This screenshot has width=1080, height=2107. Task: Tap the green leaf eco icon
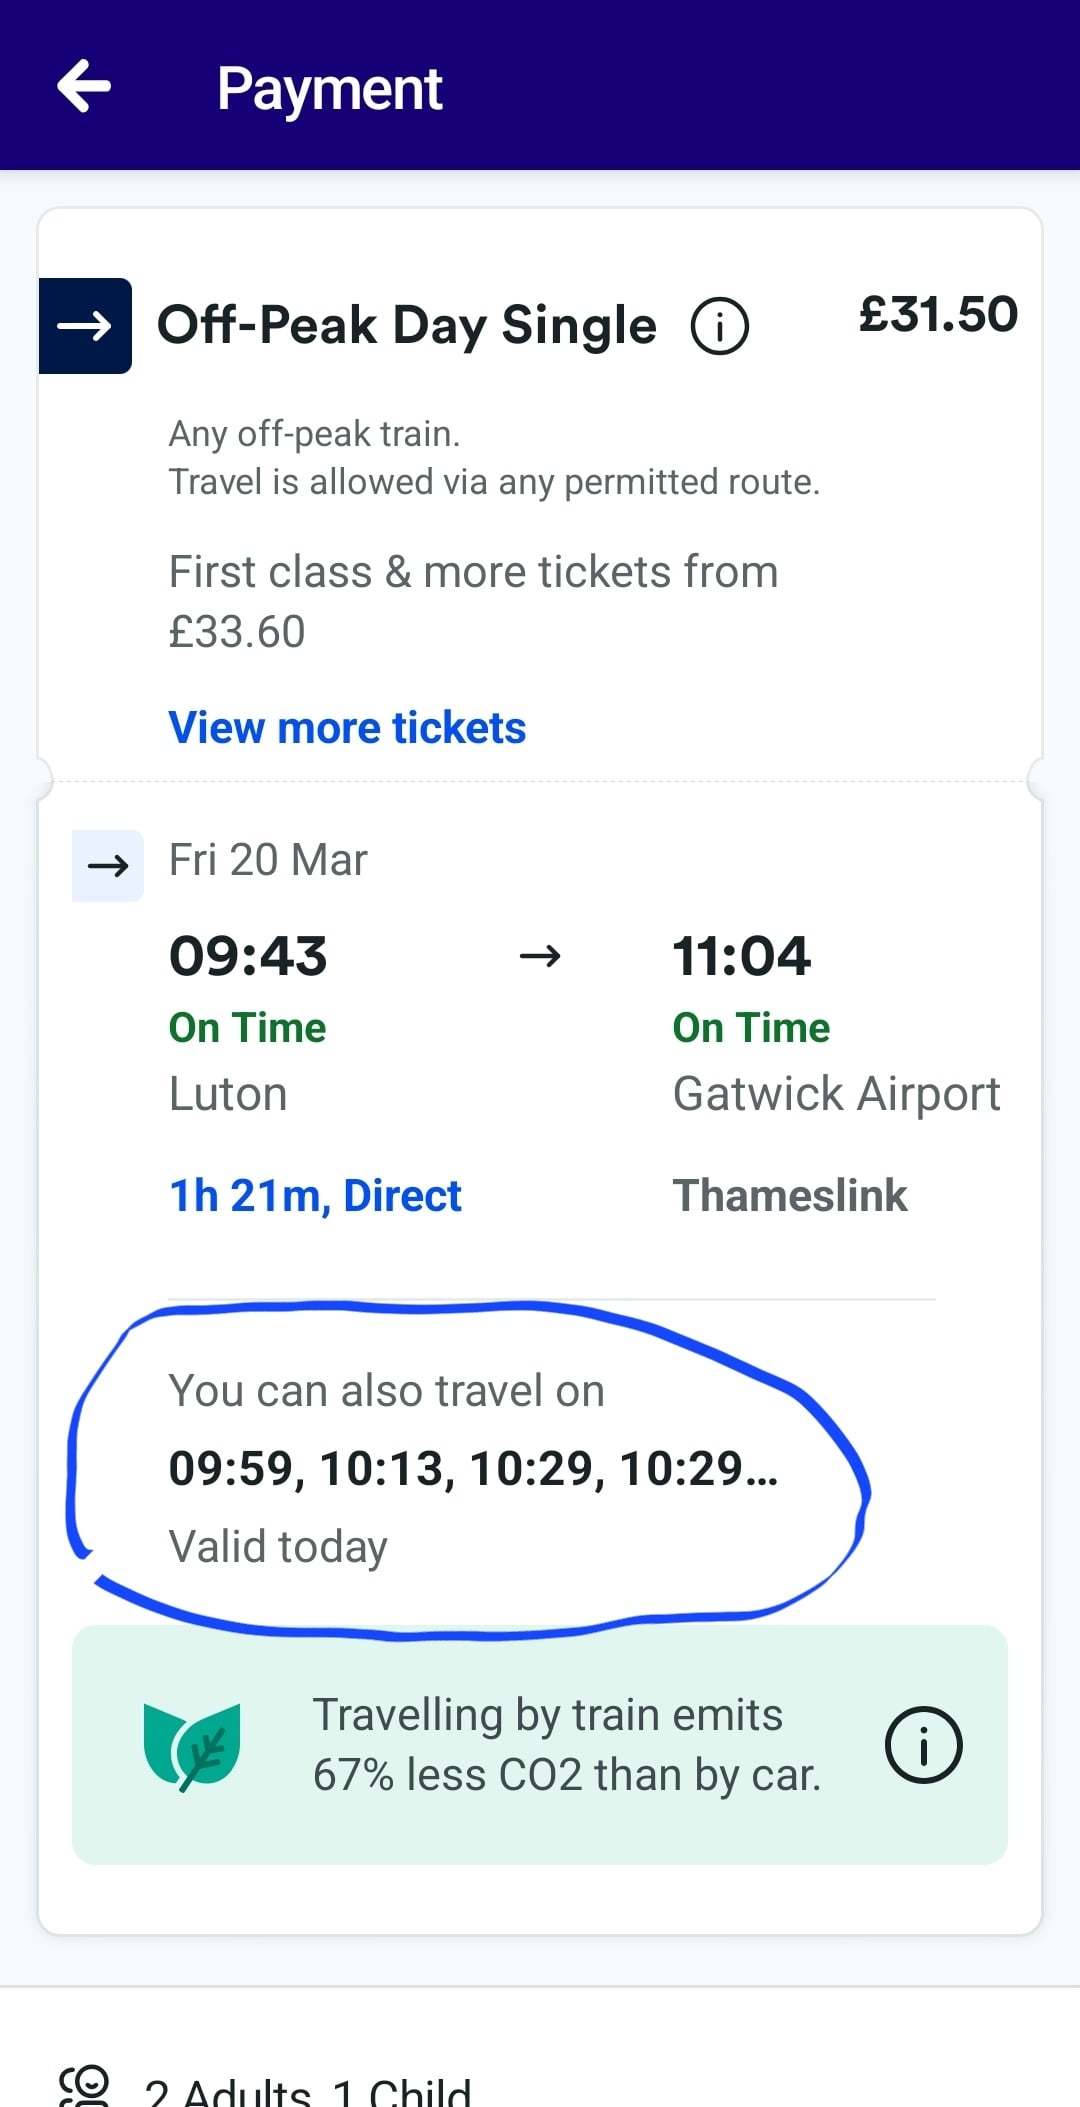click(x=193, y=1746)
